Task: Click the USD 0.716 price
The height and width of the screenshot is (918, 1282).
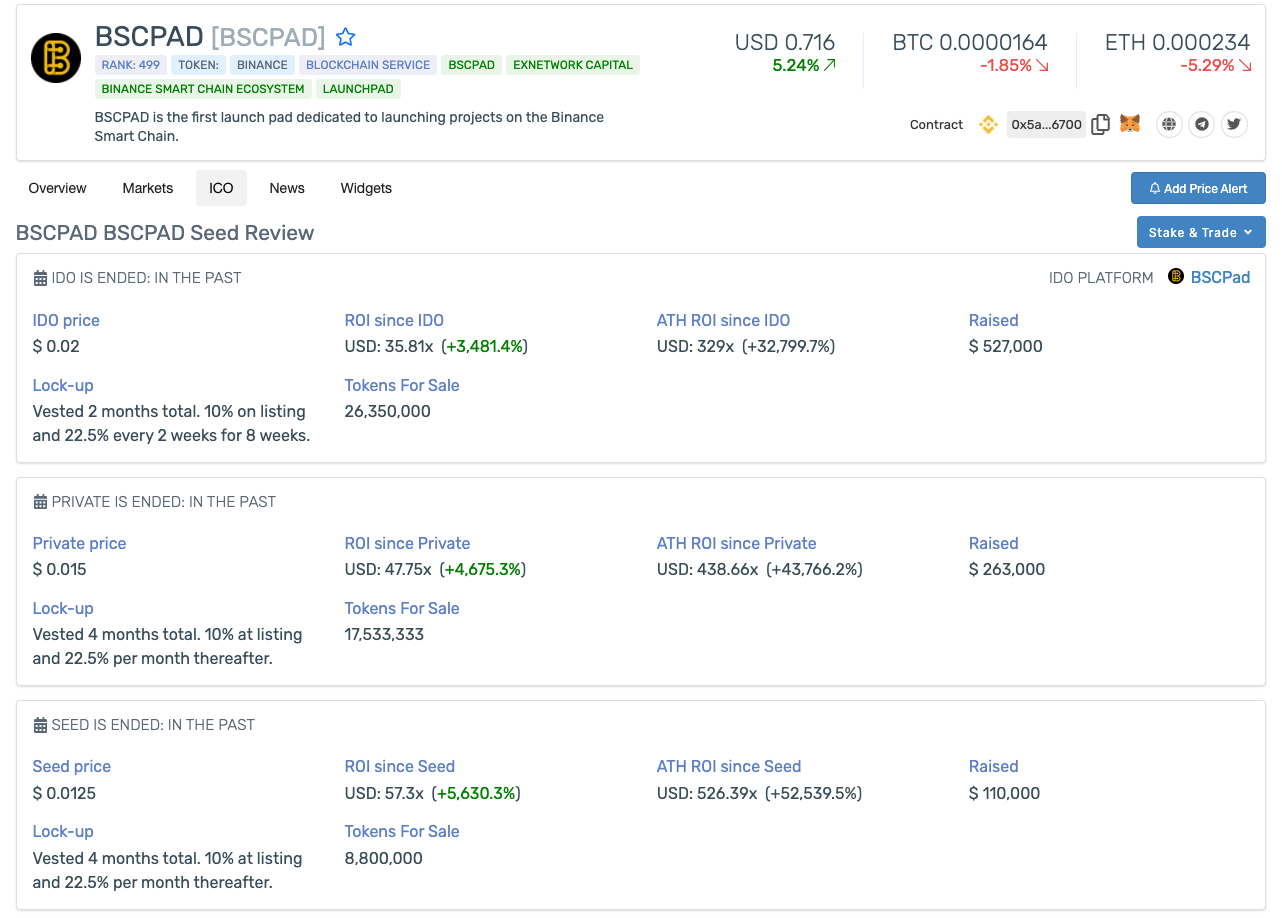Action: [785, 42]
